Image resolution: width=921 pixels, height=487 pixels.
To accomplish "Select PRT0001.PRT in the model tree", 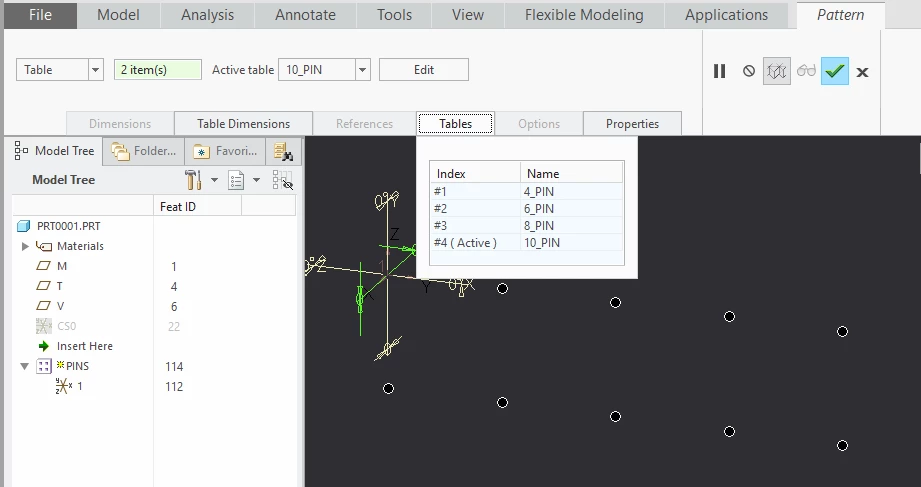I will pos(68,226).
